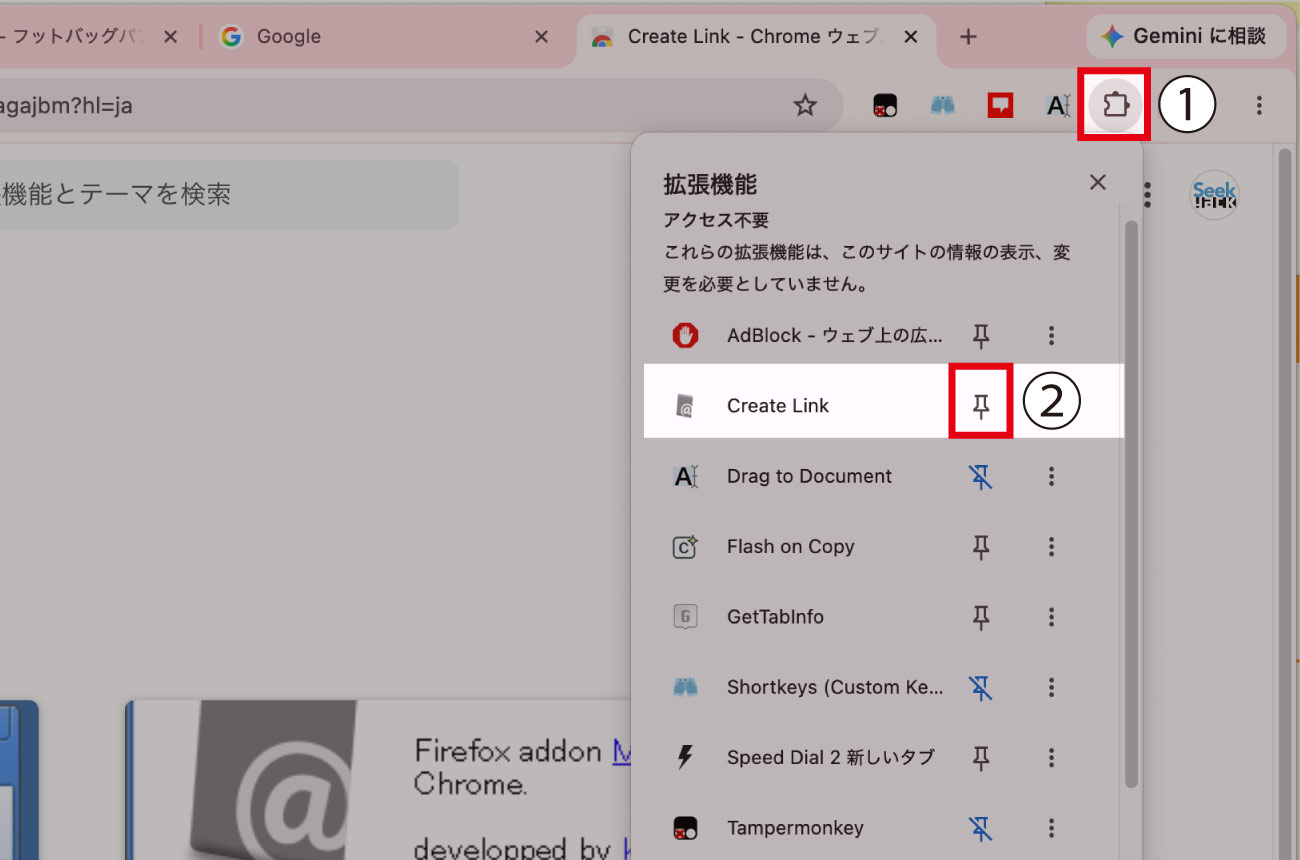The image size is (1300, 860).
Task: Click the Tampermonkey list icon
Action: pos(685,828)
